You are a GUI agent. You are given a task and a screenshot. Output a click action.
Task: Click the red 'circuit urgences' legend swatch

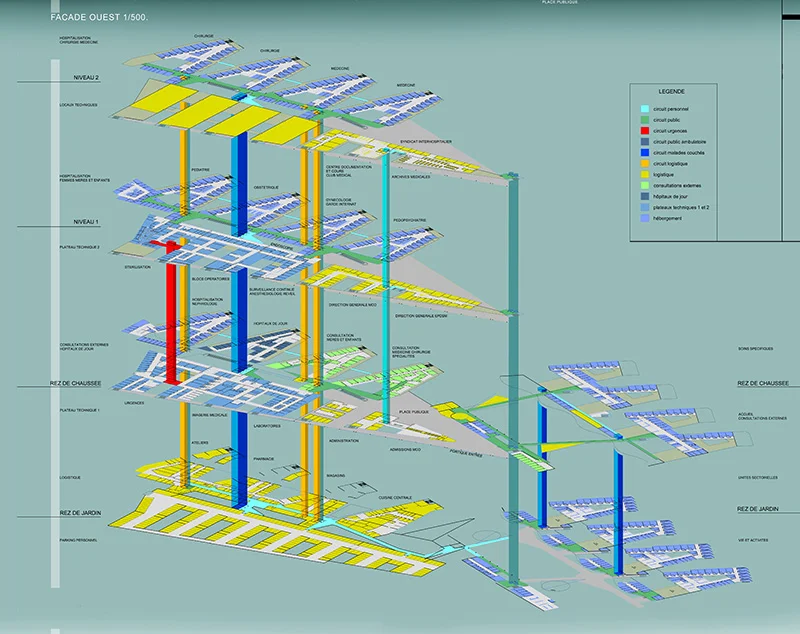645,131
